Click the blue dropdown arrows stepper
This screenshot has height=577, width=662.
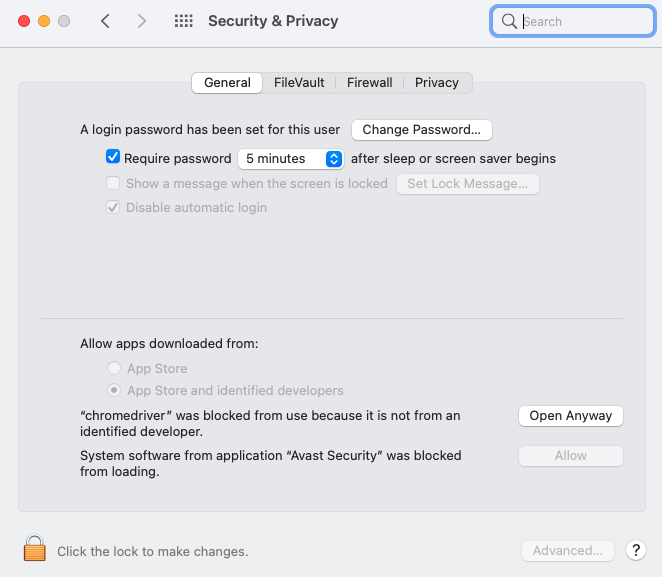pyautogui.click(x=334, y=159)
